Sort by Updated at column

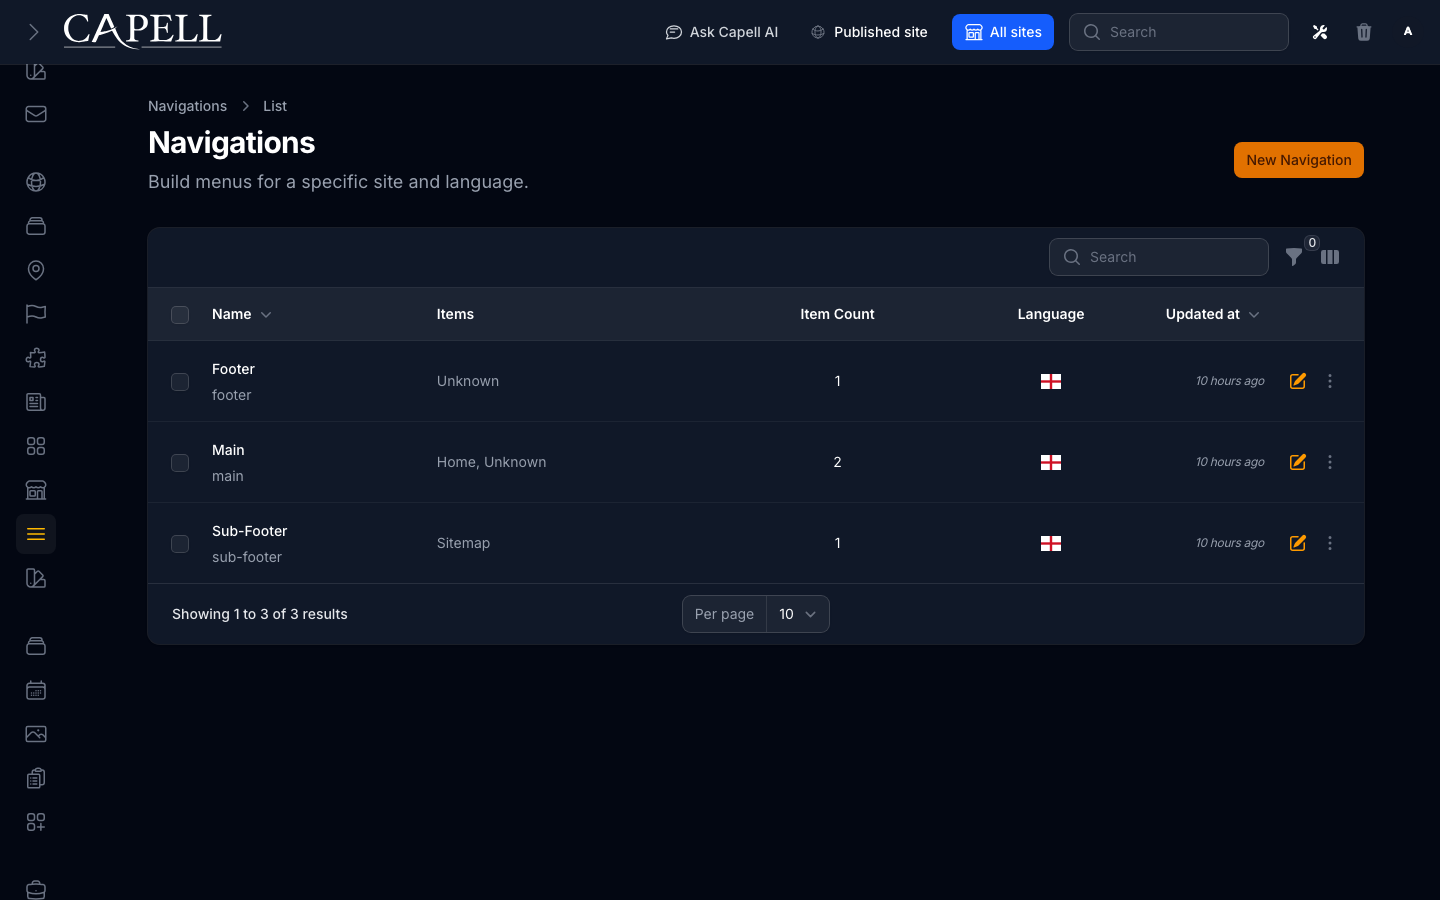1213,314
